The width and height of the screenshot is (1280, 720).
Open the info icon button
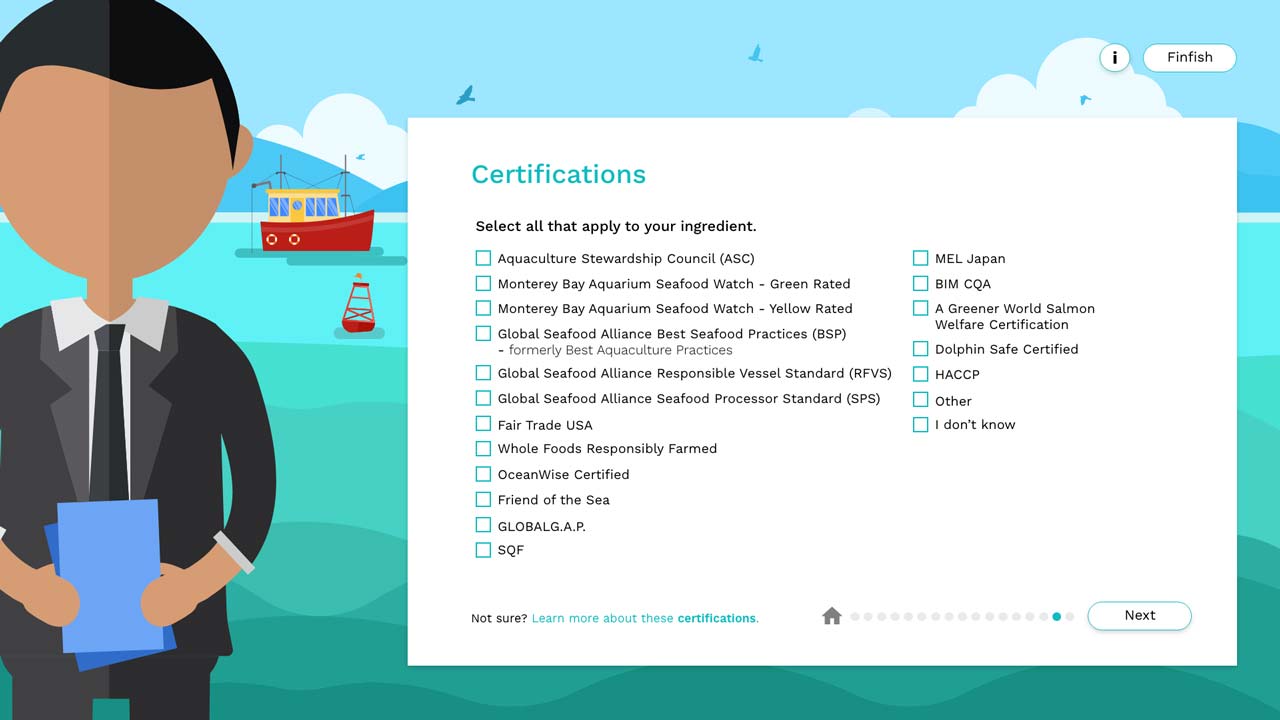(1115, 58)
